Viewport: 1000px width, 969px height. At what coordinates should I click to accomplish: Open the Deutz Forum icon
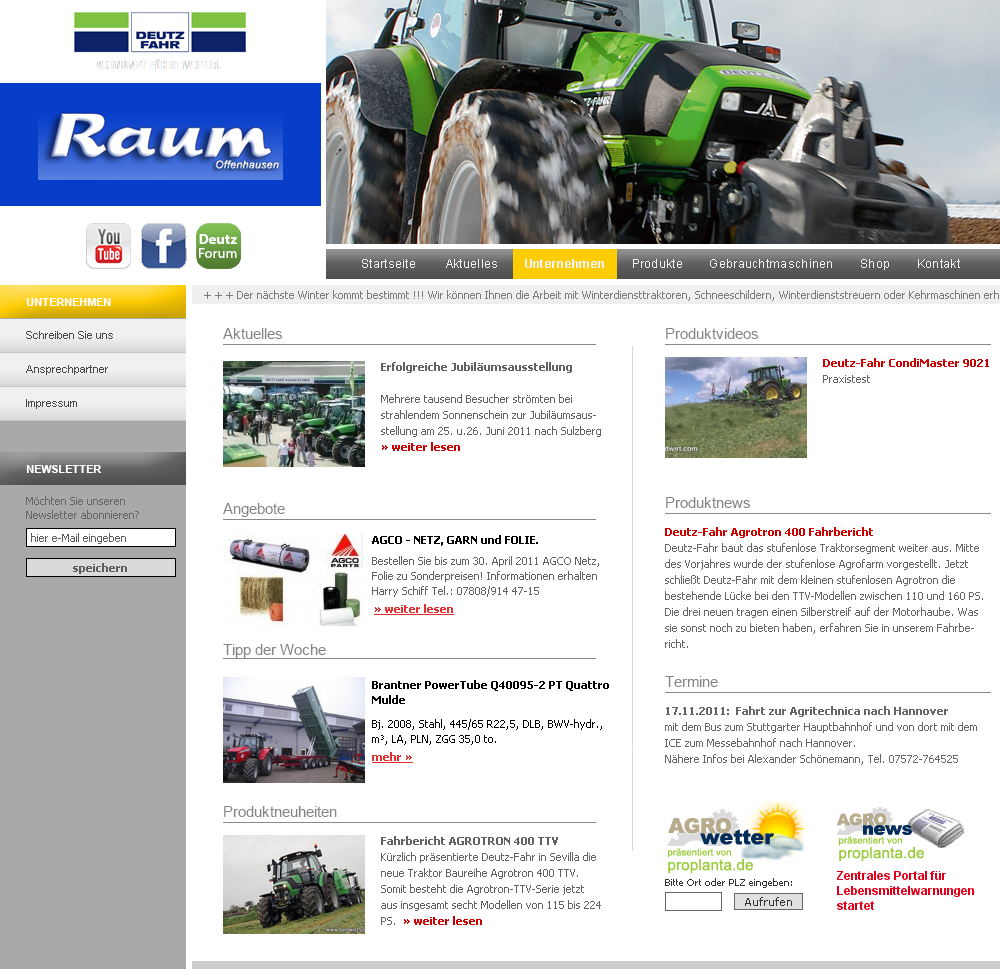click(x=218, y=246)
